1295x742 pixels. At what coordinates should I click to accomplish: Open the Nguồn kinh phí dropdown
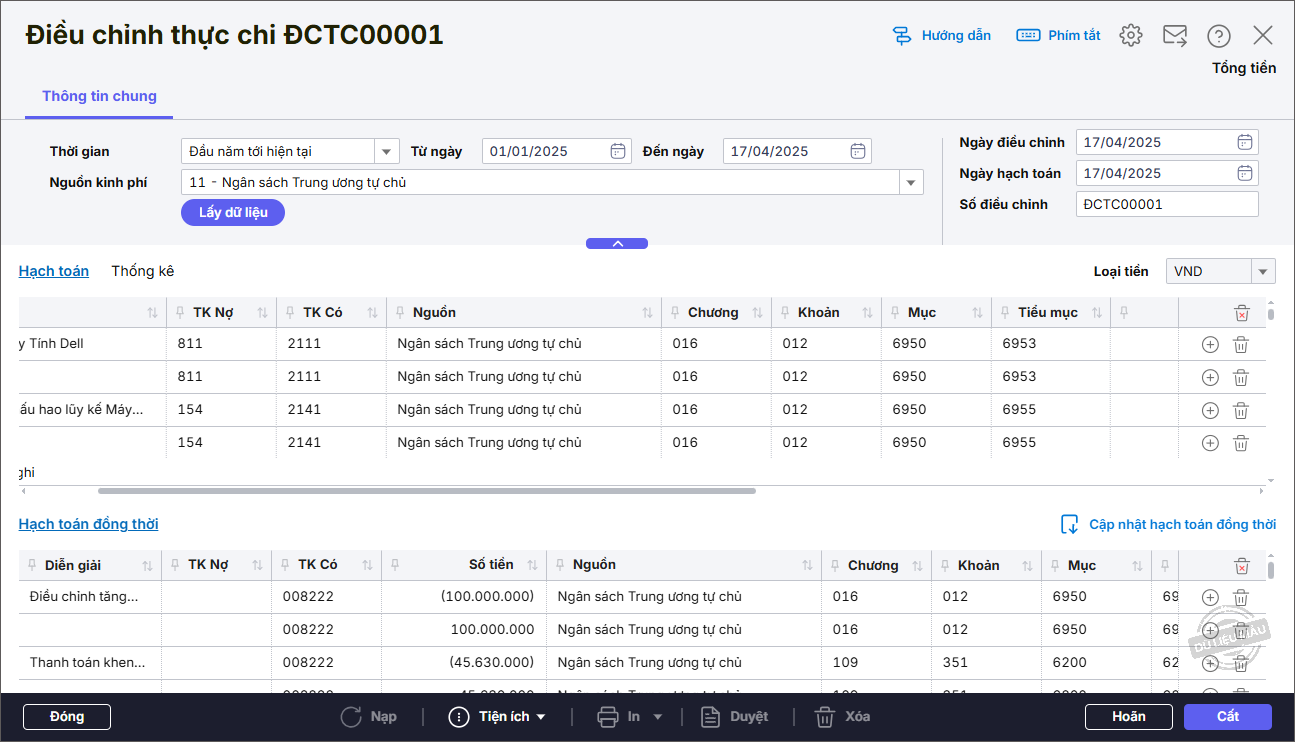tap(910, 182)
